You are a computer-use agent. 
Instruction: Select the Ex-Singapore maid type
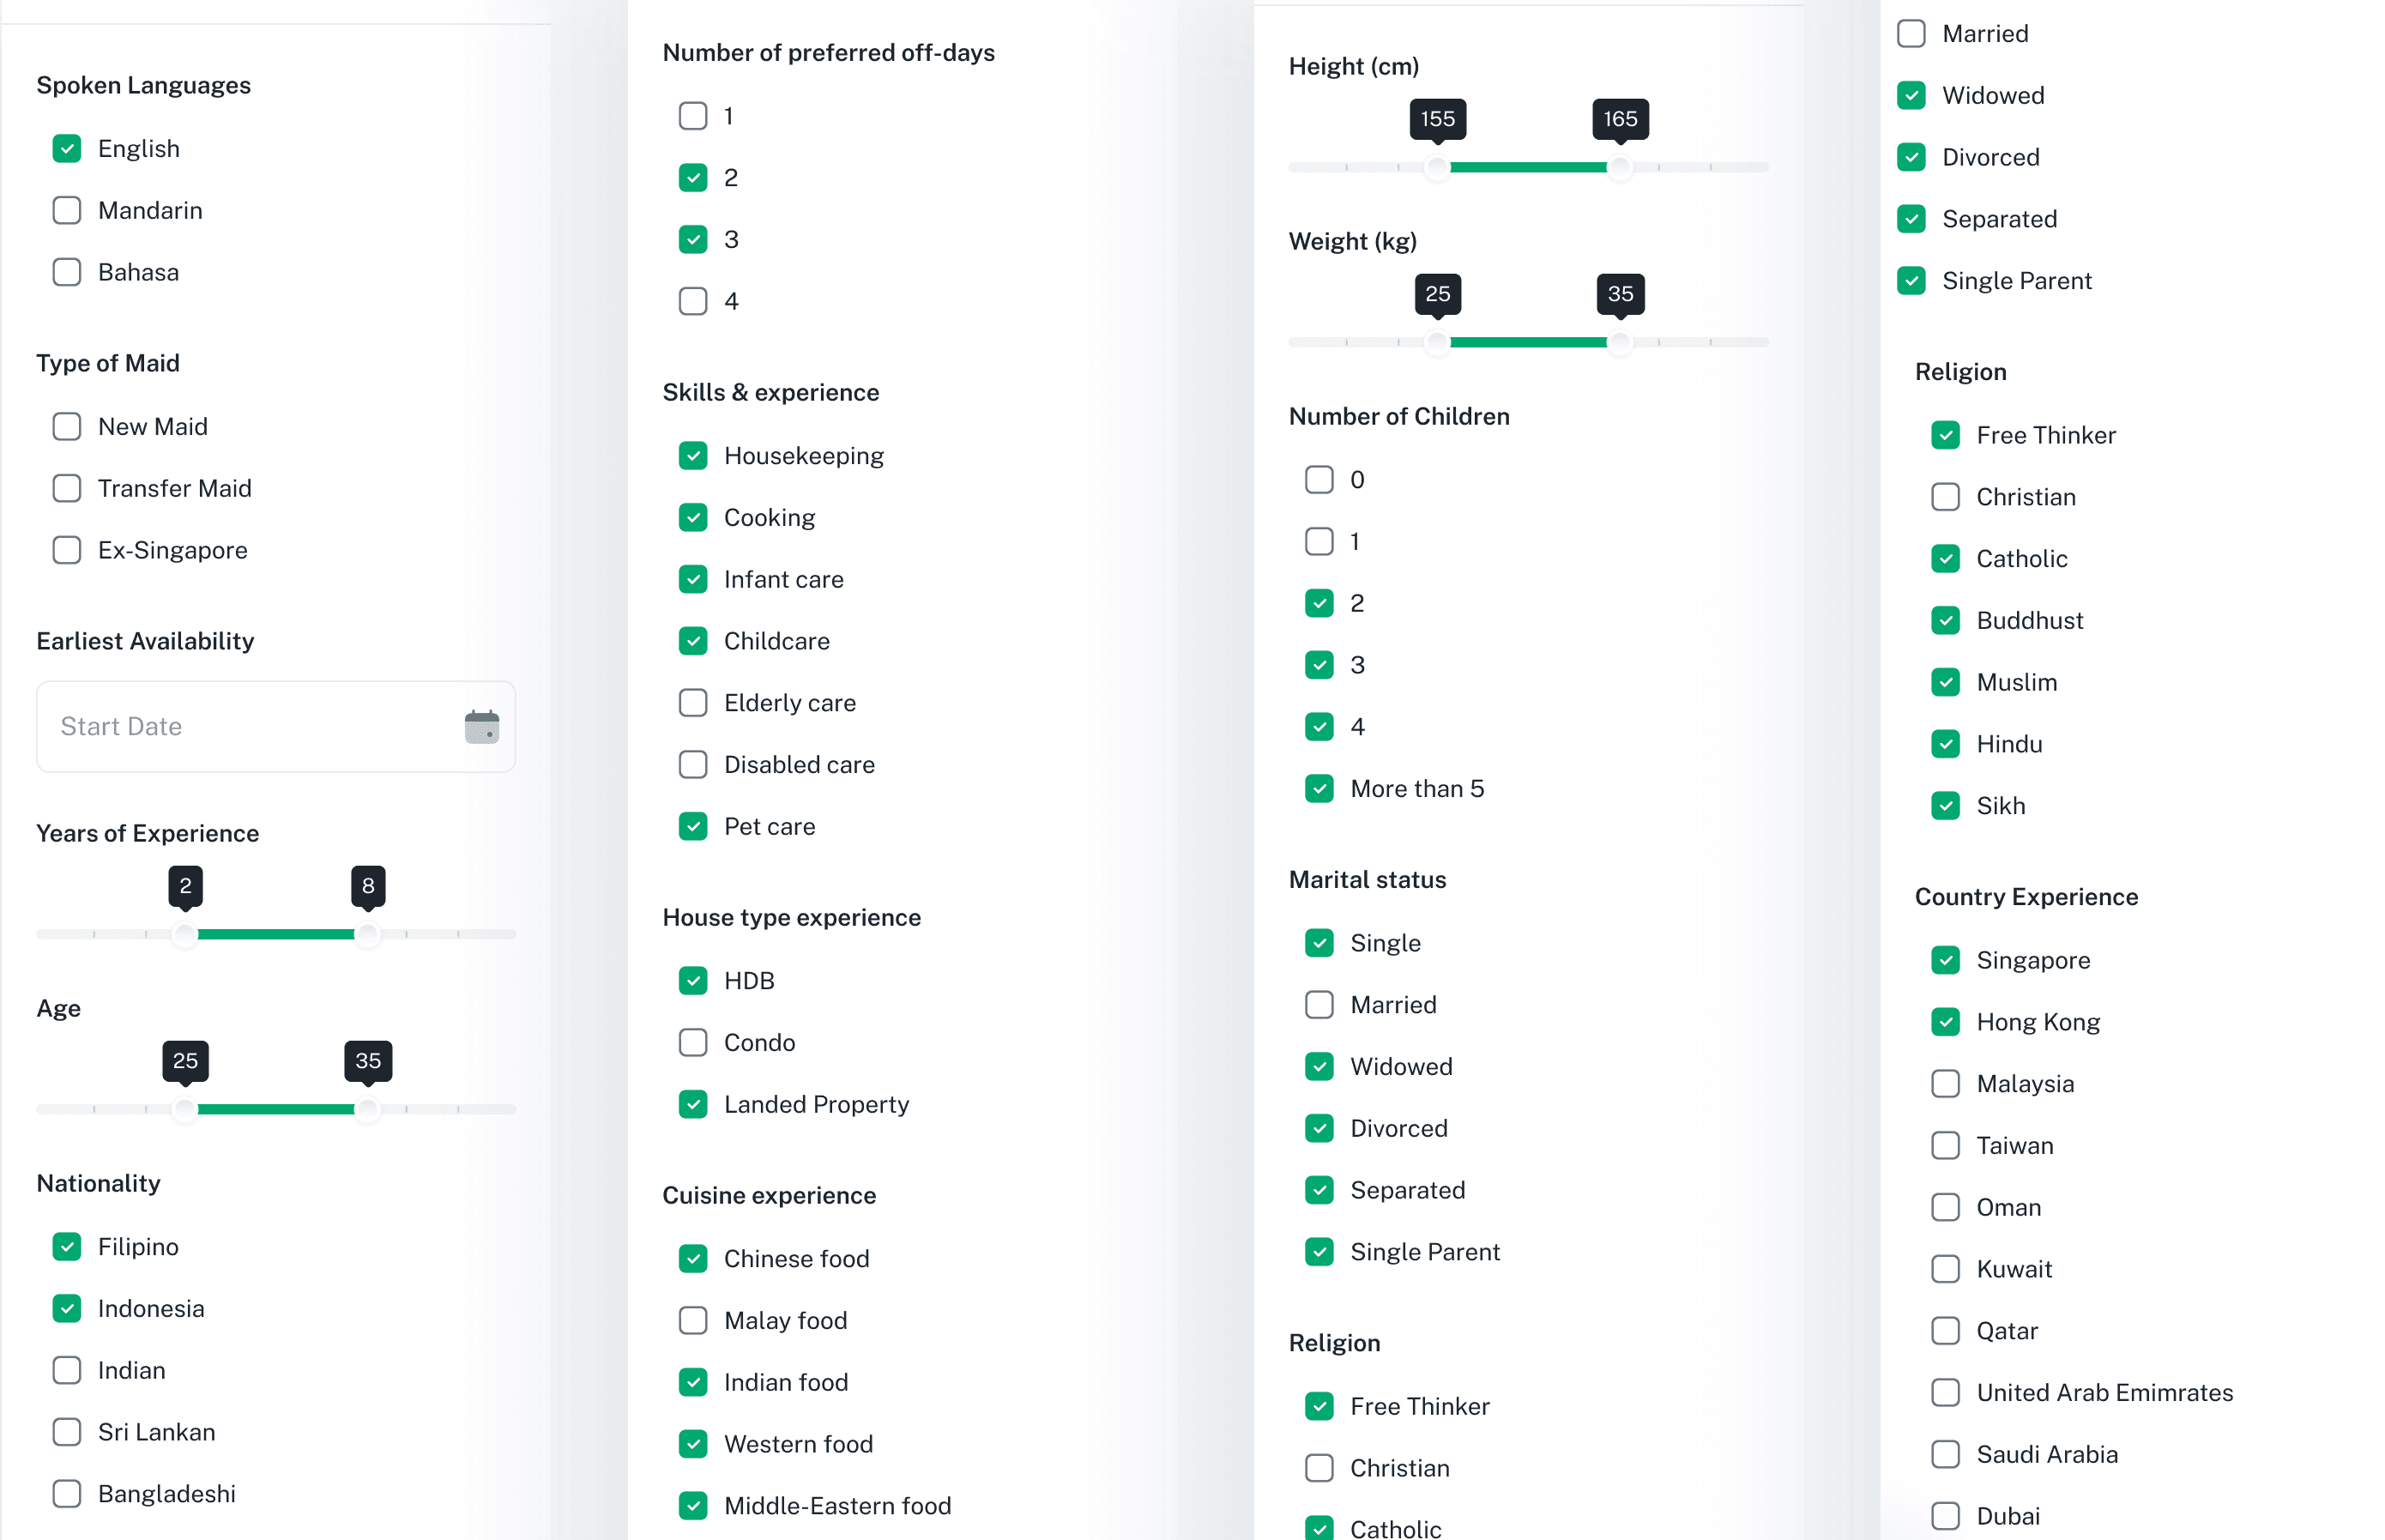66,551
